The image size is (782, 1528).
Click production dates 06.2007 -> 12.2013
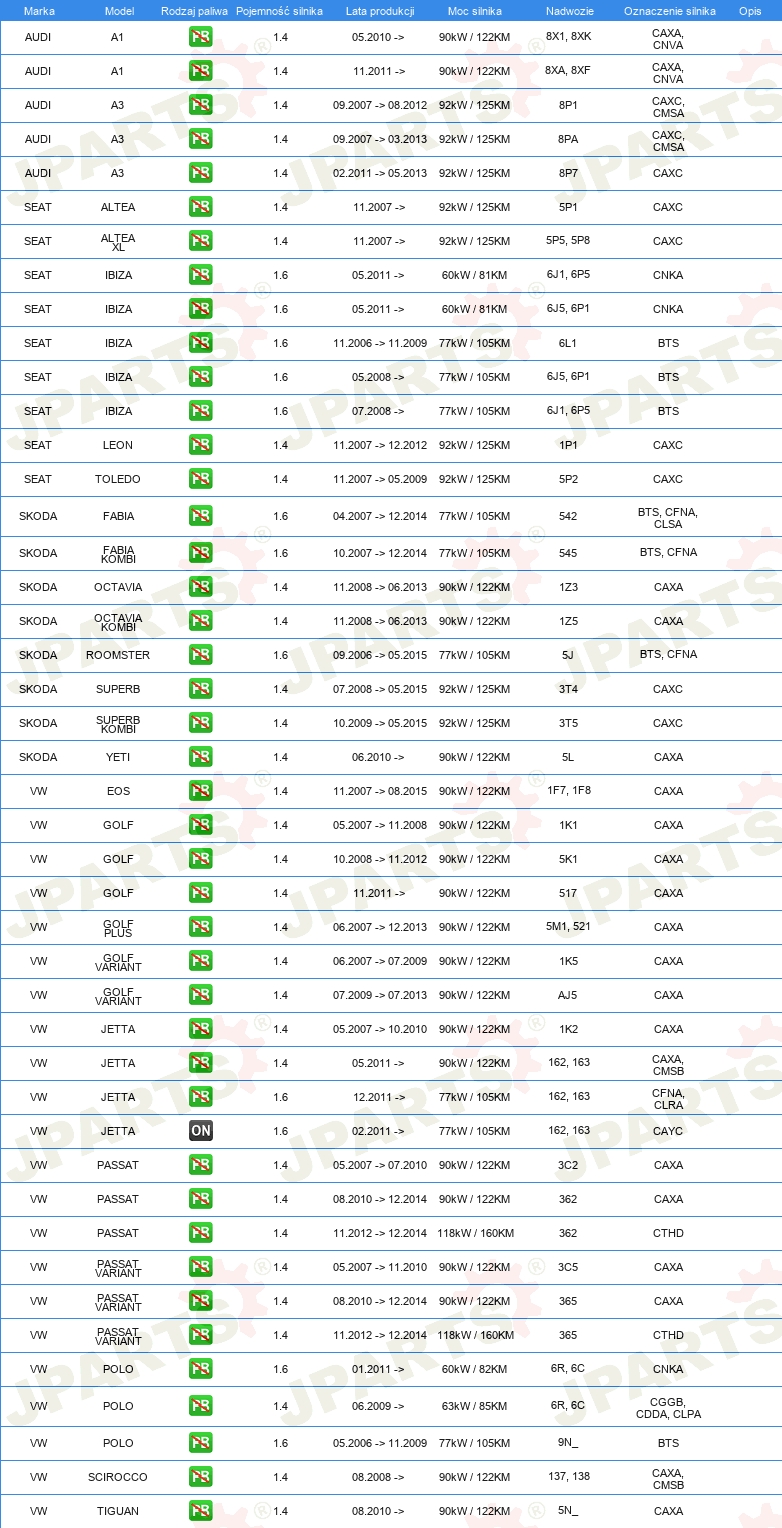click(x=380, y=927)
